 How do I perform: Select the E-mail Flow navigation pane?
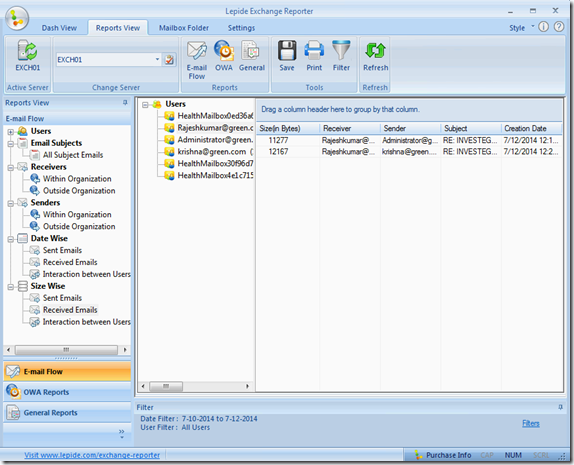point(67,371)
